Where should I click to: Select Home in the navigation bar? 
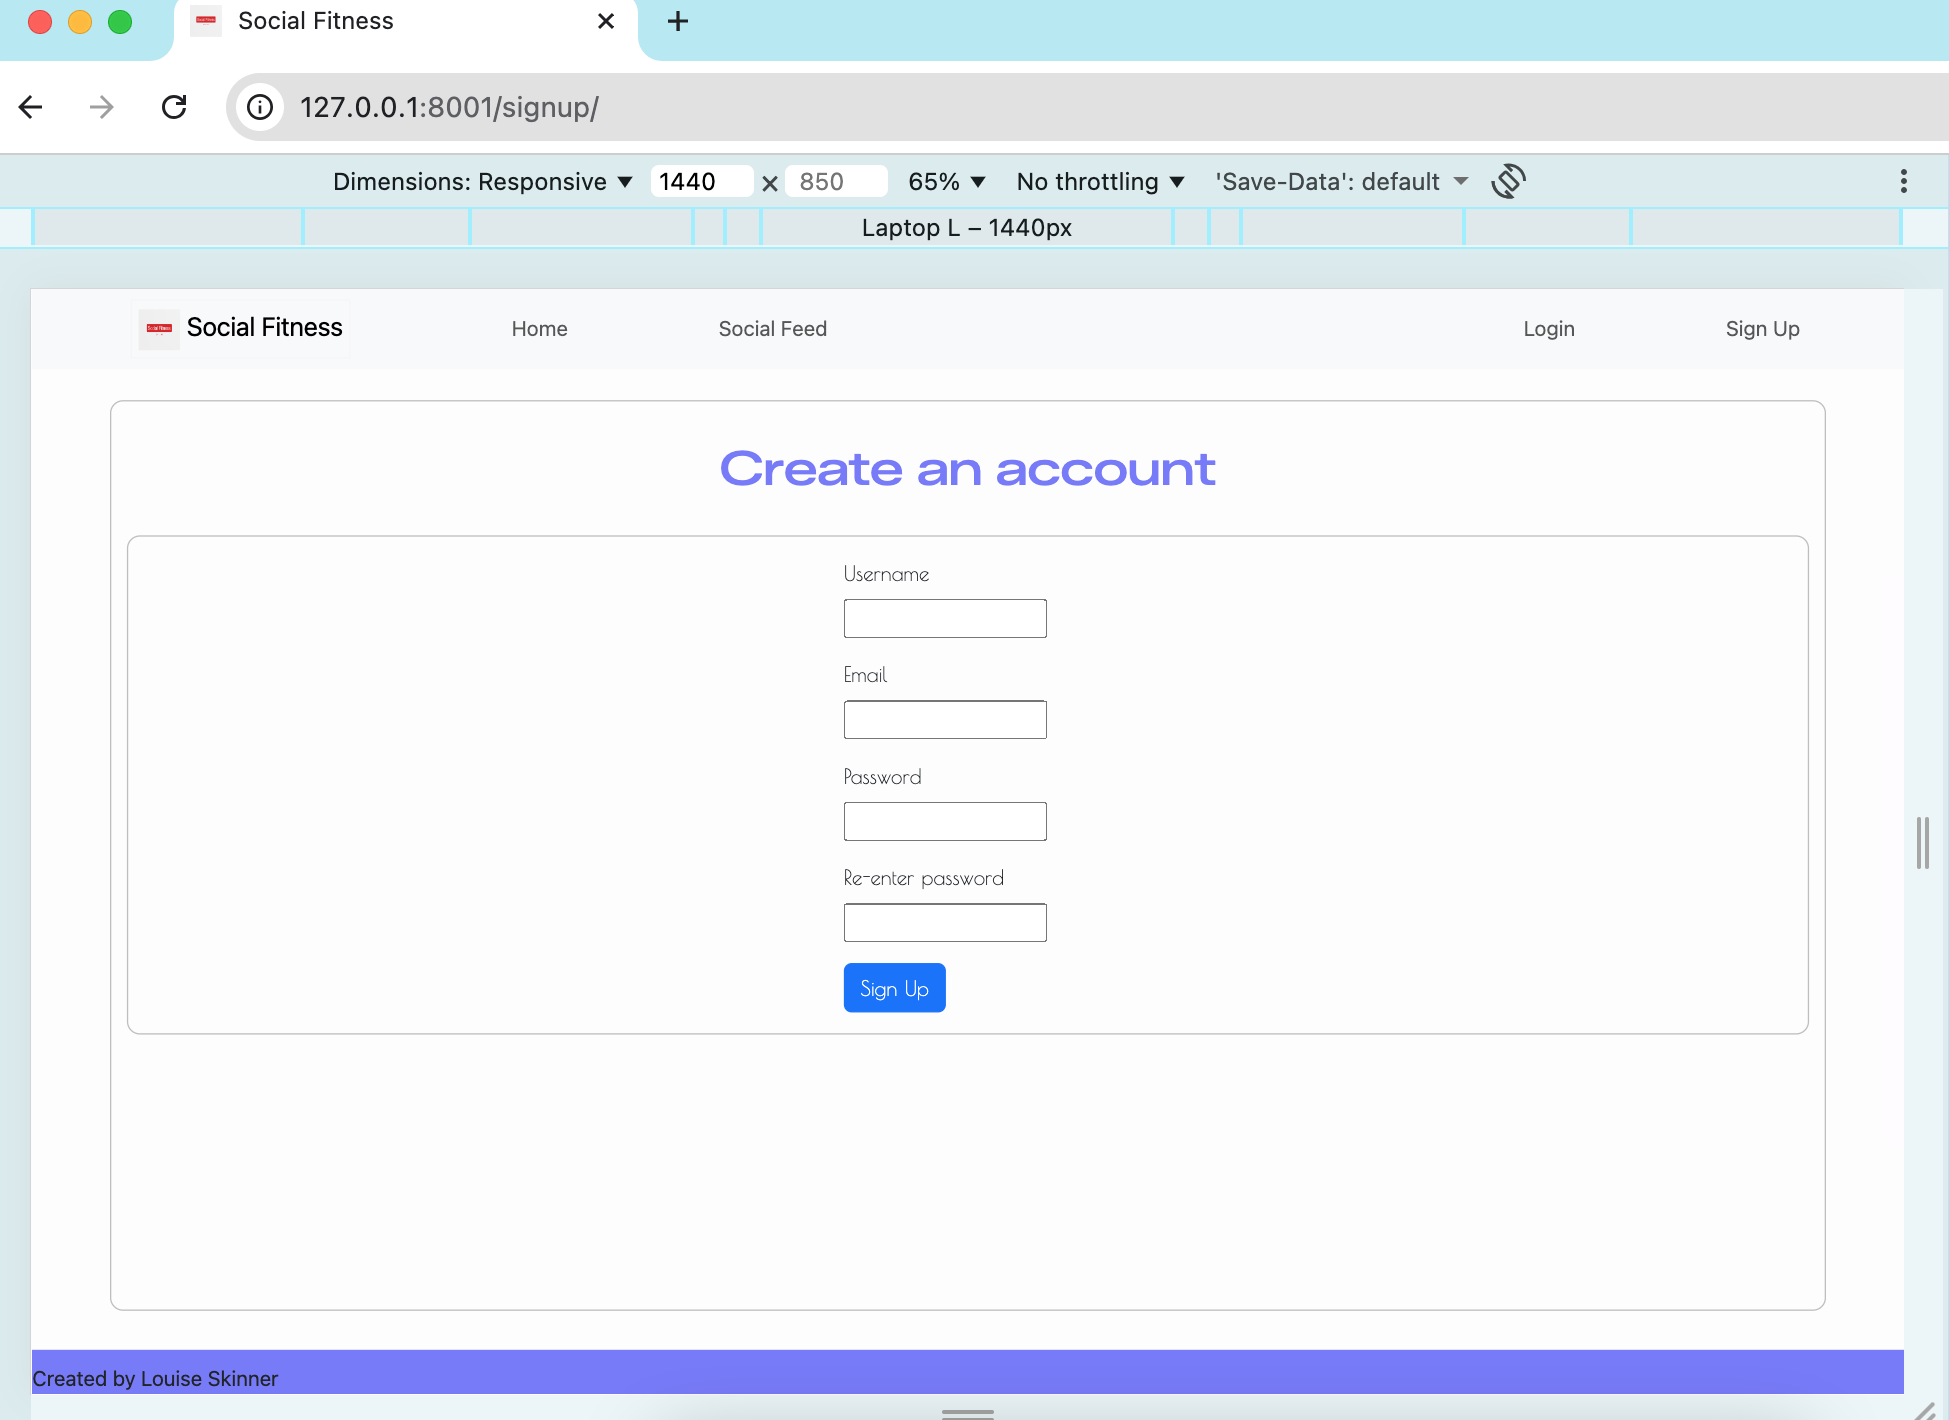[x=539, y=328]
